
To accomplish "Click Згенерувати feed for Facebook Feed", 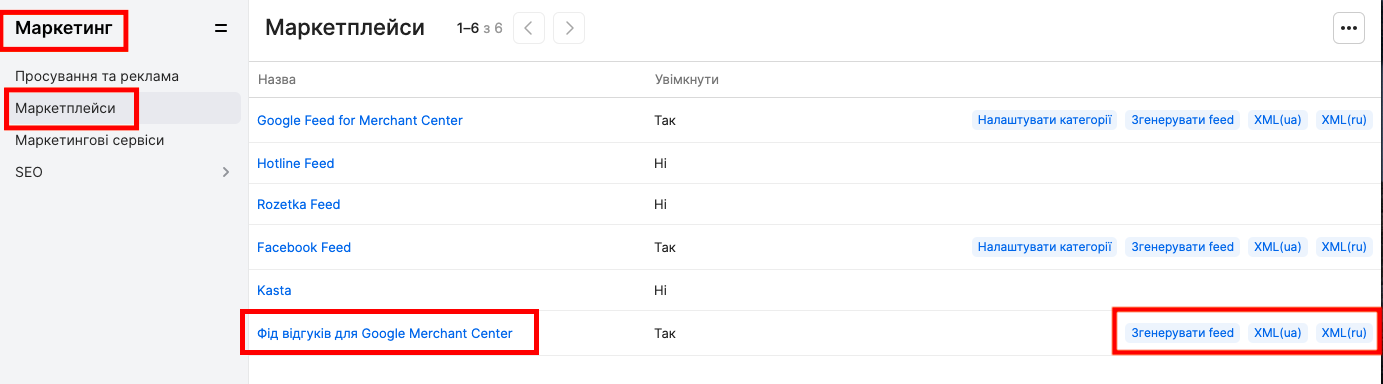I will [x=1182, y=247].
